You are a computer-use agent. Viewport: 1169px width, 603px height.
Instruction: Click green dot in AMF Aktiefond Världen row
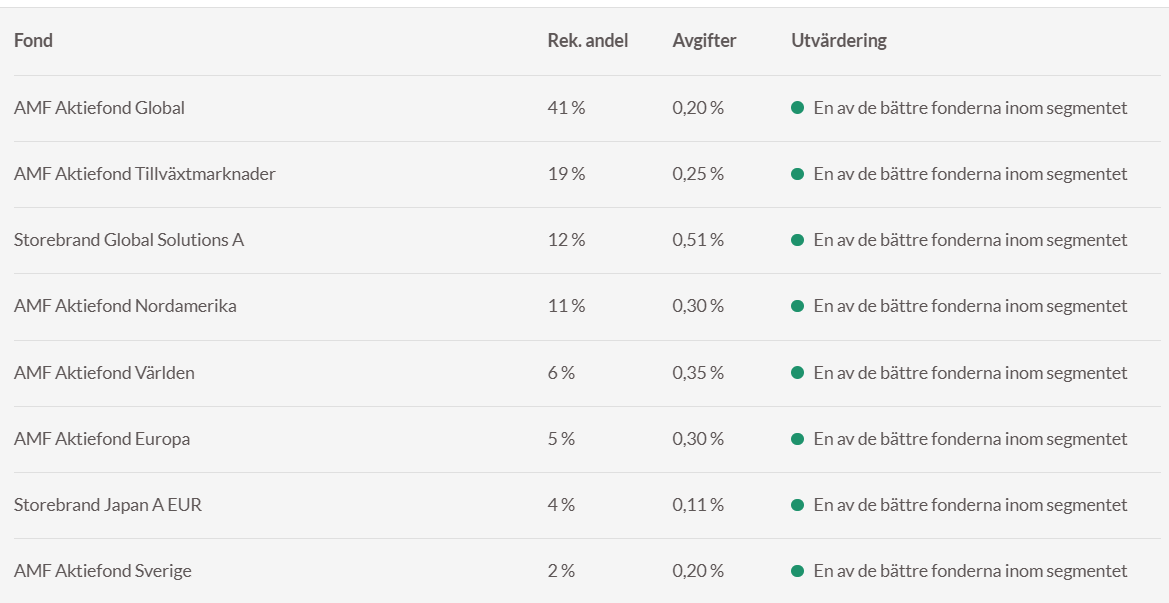[x=797, y=373]
